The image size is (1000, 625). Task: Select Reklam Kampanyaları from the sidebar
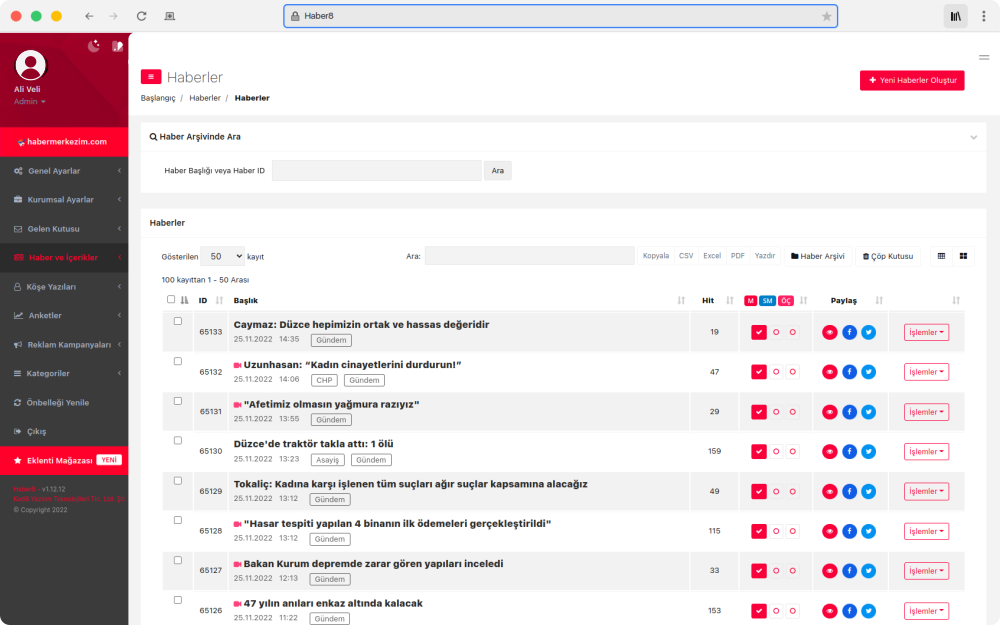point(69,345)
